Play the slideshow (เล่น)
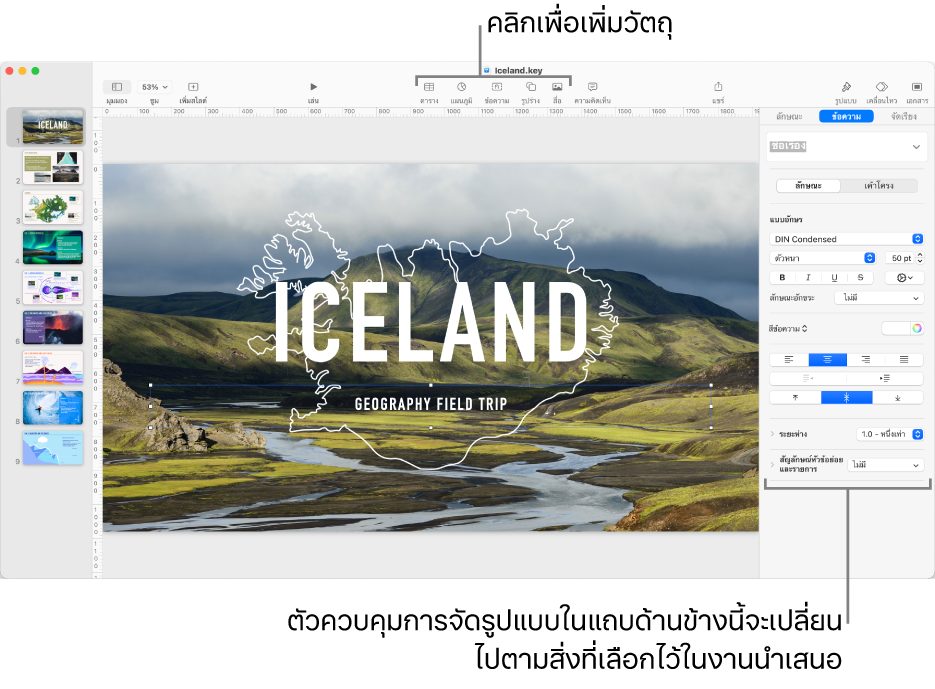935x689 pixels. click(314, 87)
